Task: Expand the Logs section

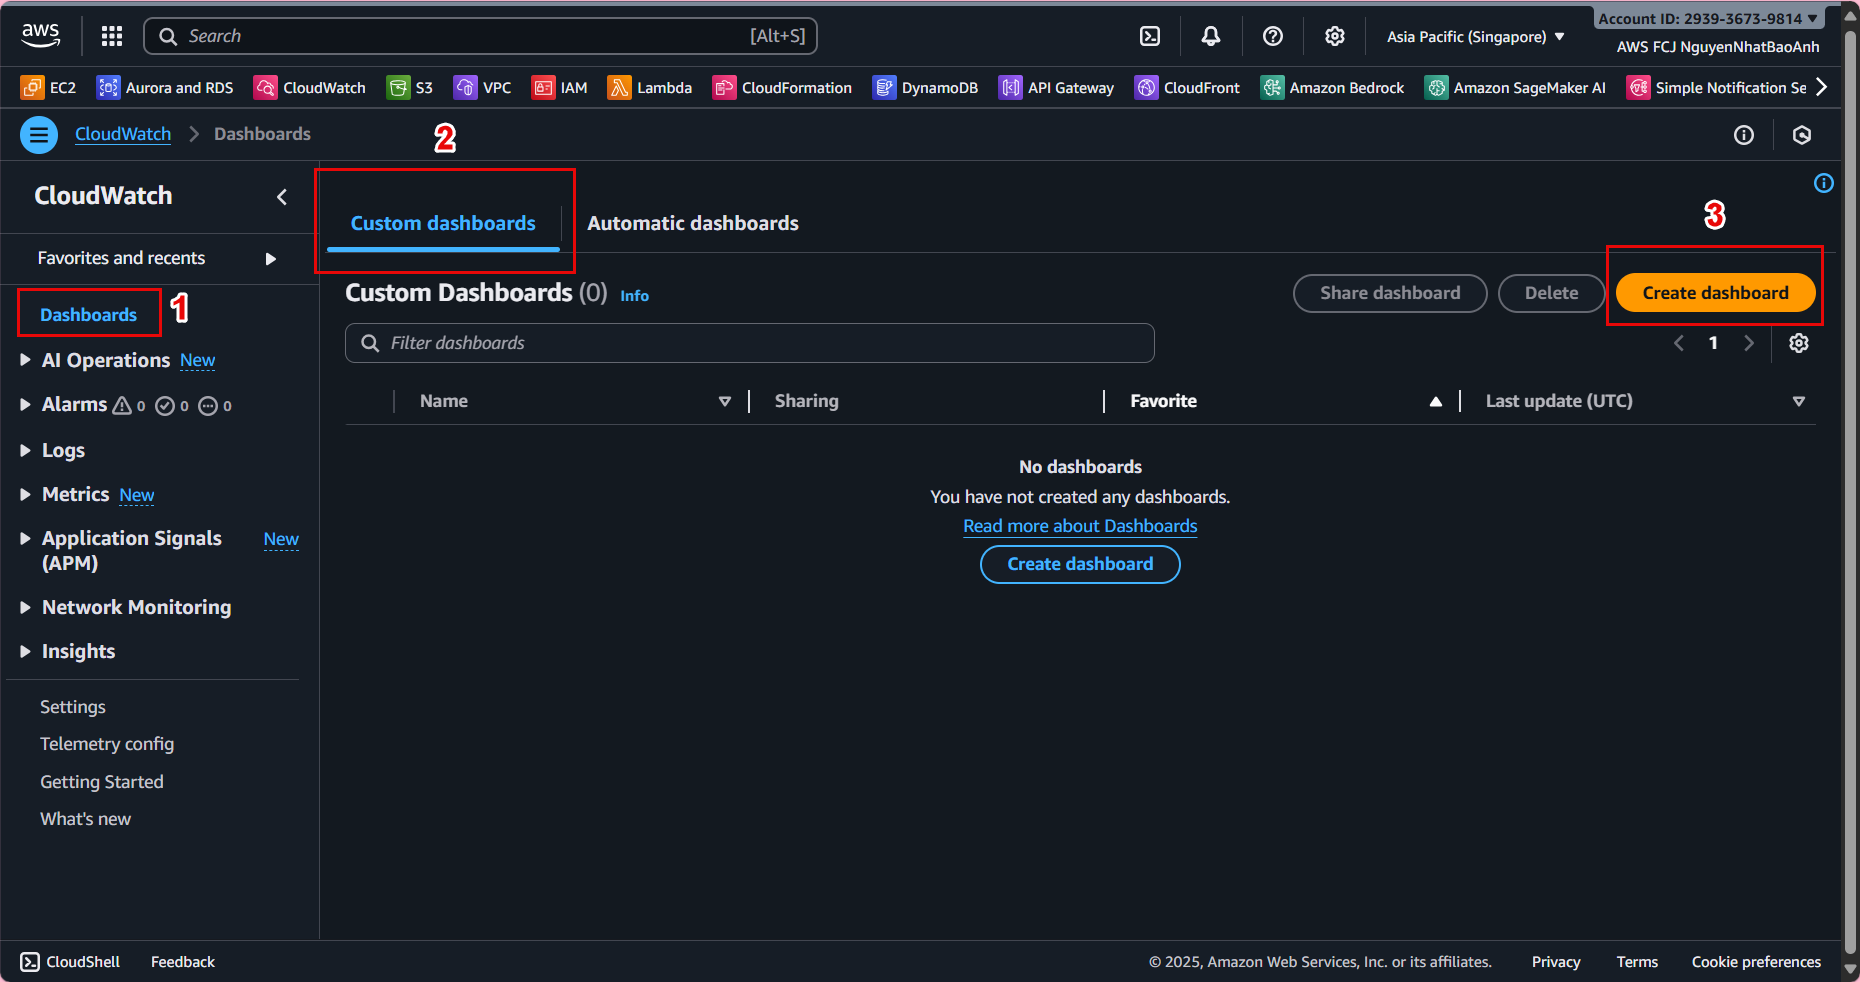Action: [x=26, y=450]
